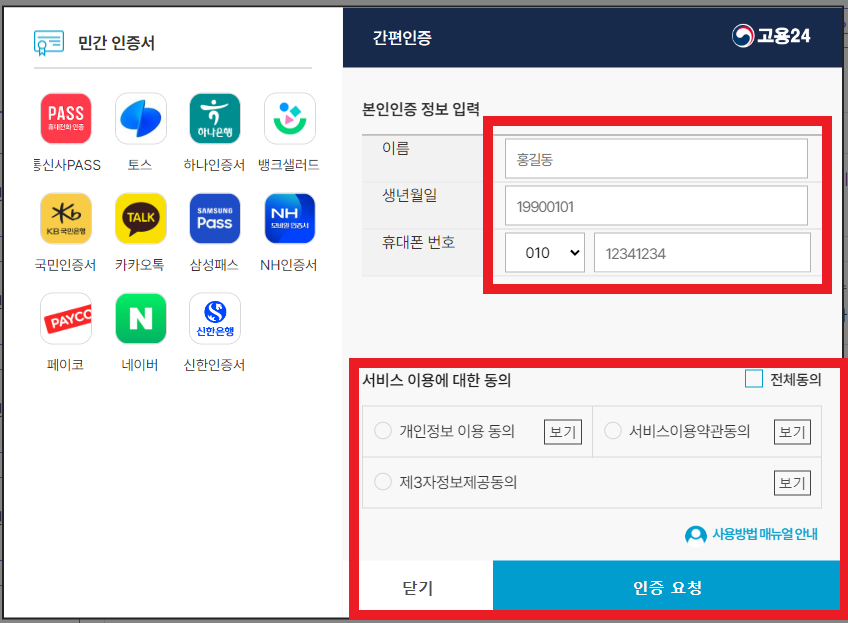
Task: View 서비스이용약관동의 terms via 보기
Action: pos(792,432)
